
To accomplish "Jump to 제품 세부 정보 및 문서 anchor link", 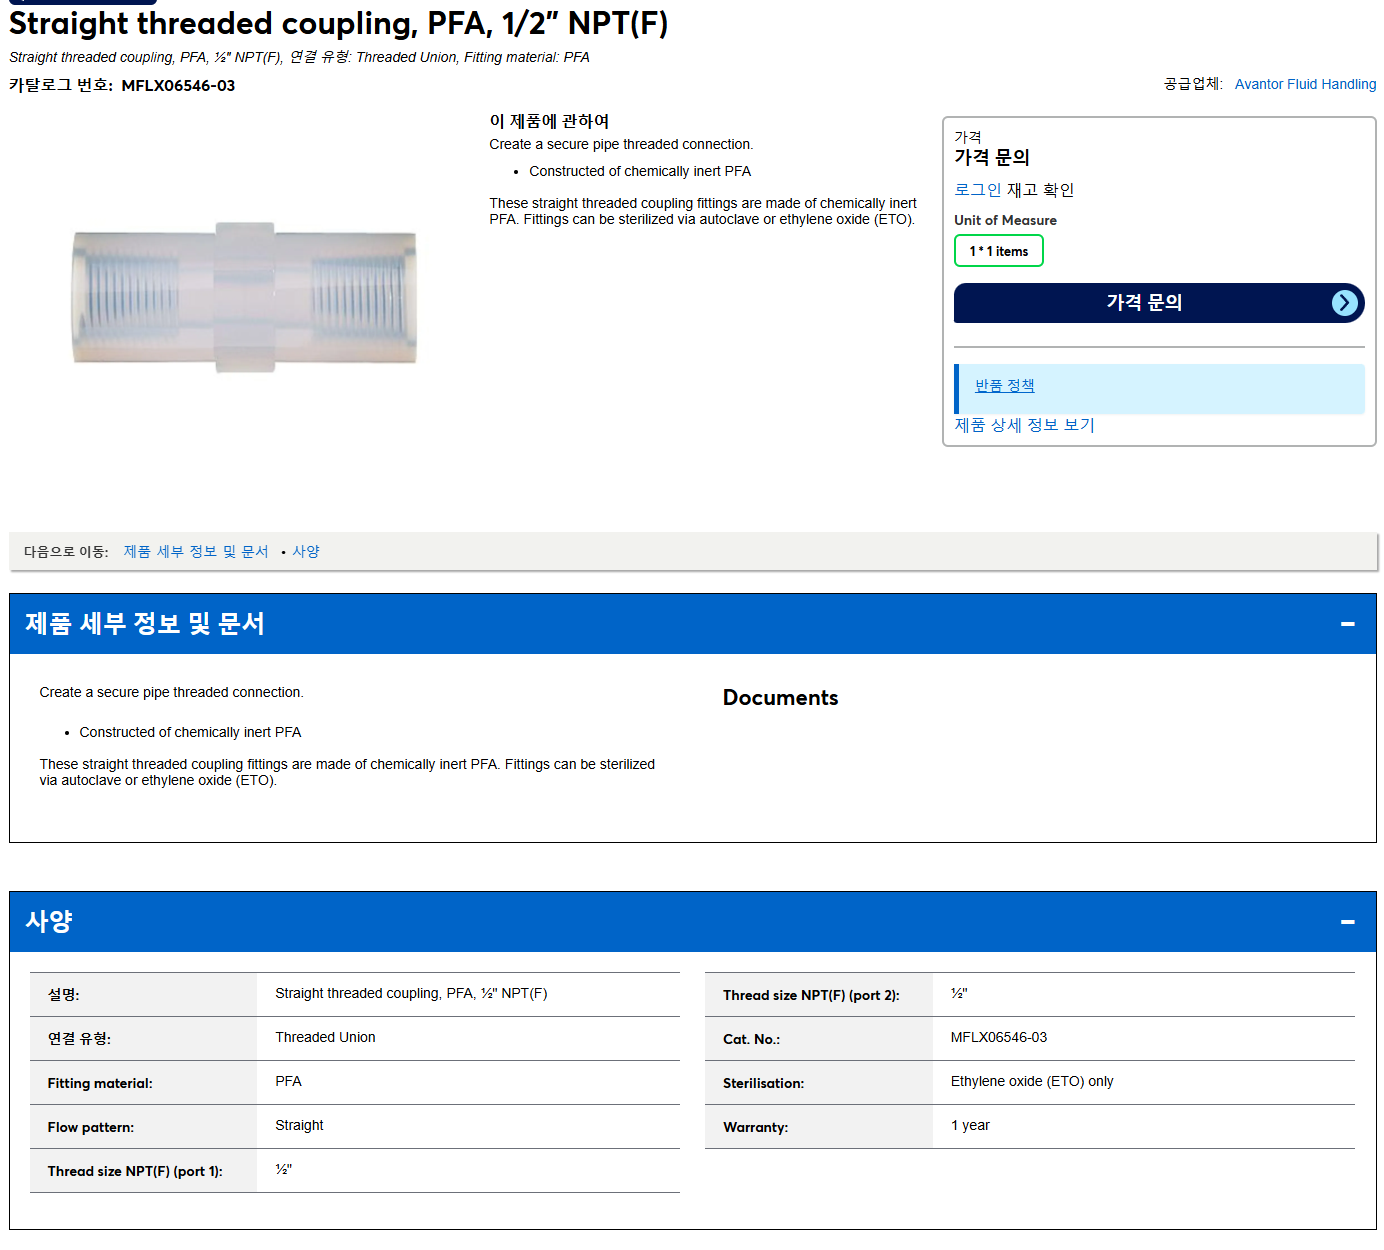I will [x=196, y=552].
